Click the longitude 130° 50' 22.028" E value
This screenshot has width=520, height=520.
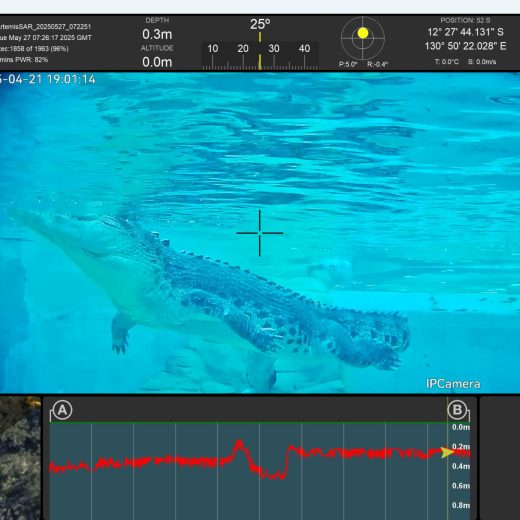click(x=465, y=46)
